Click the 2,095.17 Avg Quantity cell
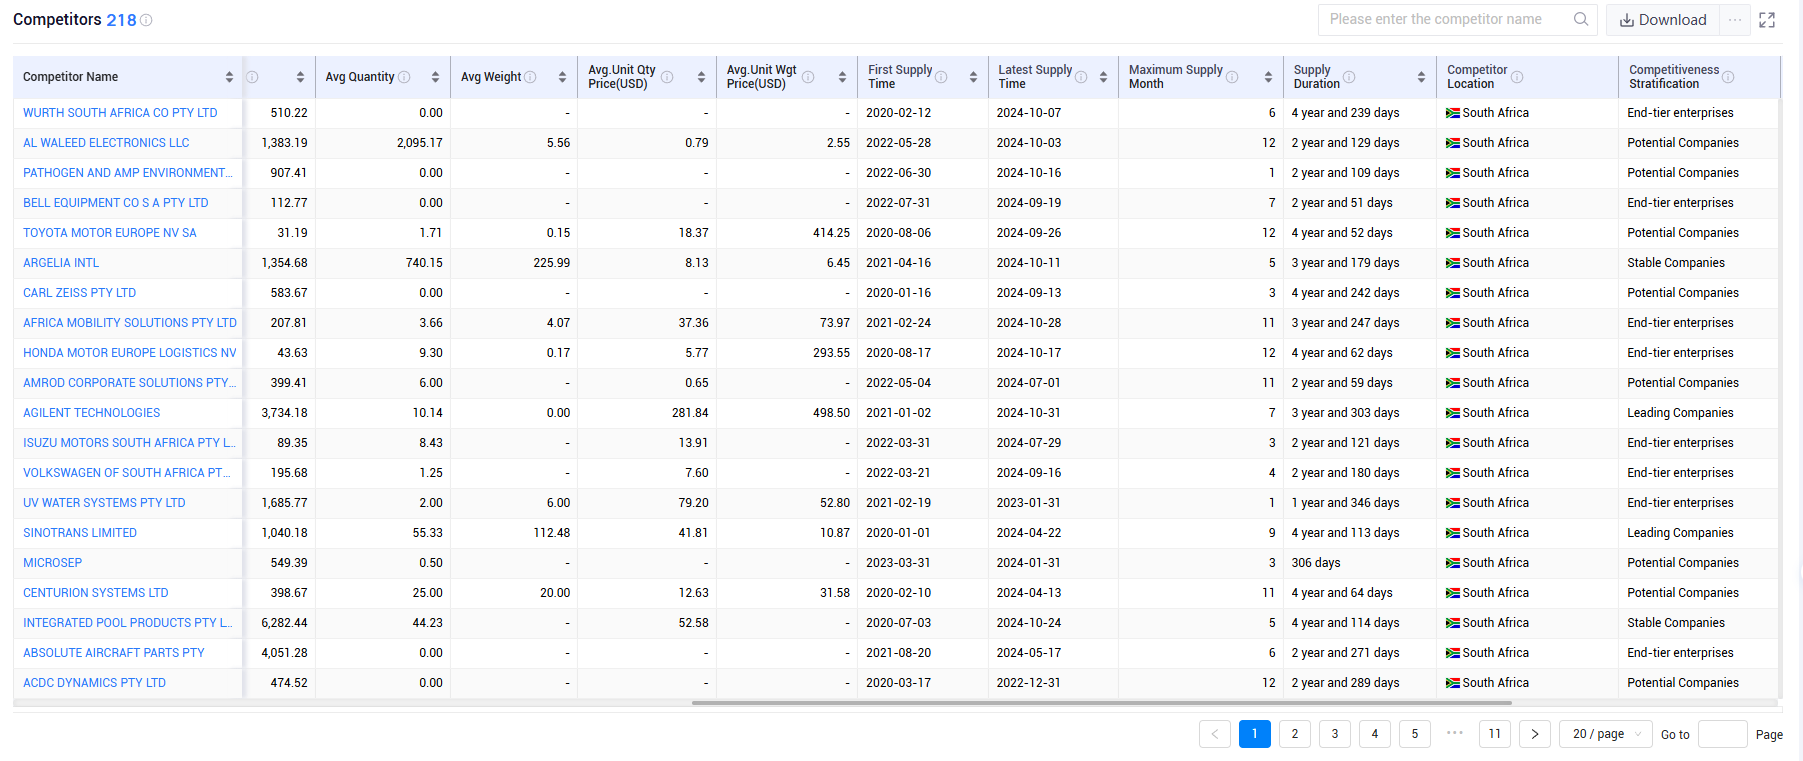 420,143
